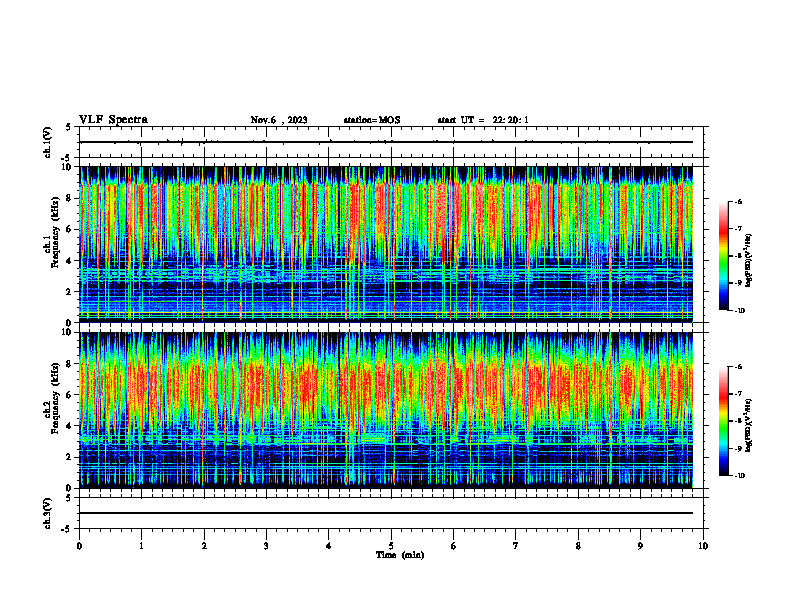Click time axis tick label "8"
Viewport: 792px width, 612px height.
(578, 546)
